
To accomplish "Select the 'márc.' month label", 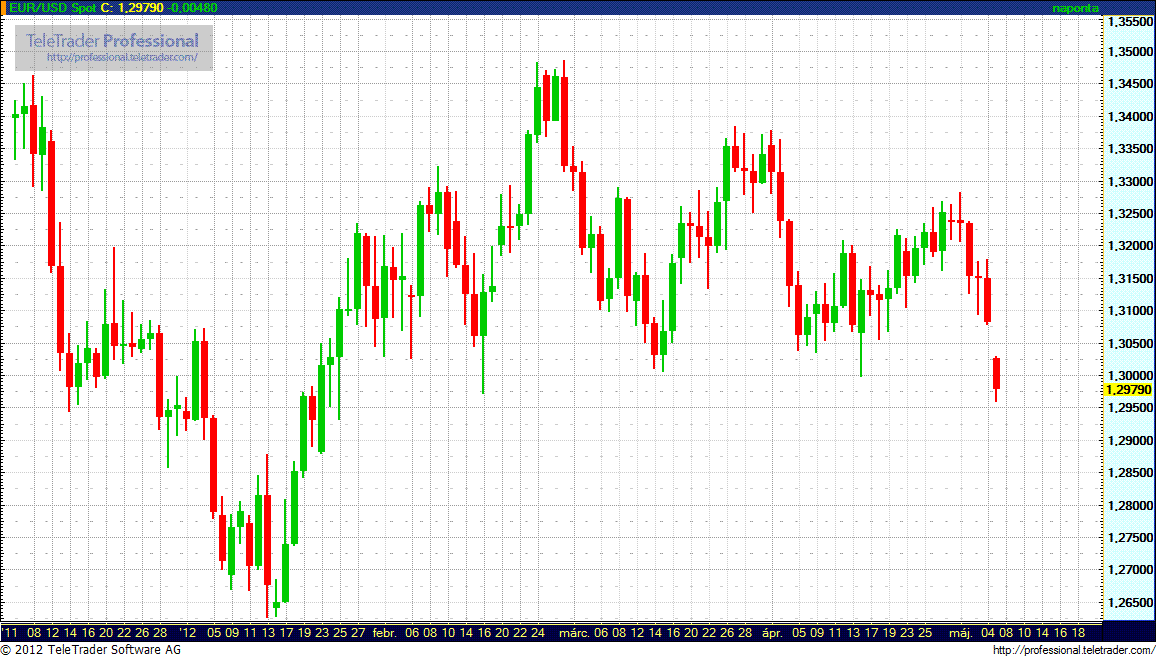I will click(x=574, y=632).
